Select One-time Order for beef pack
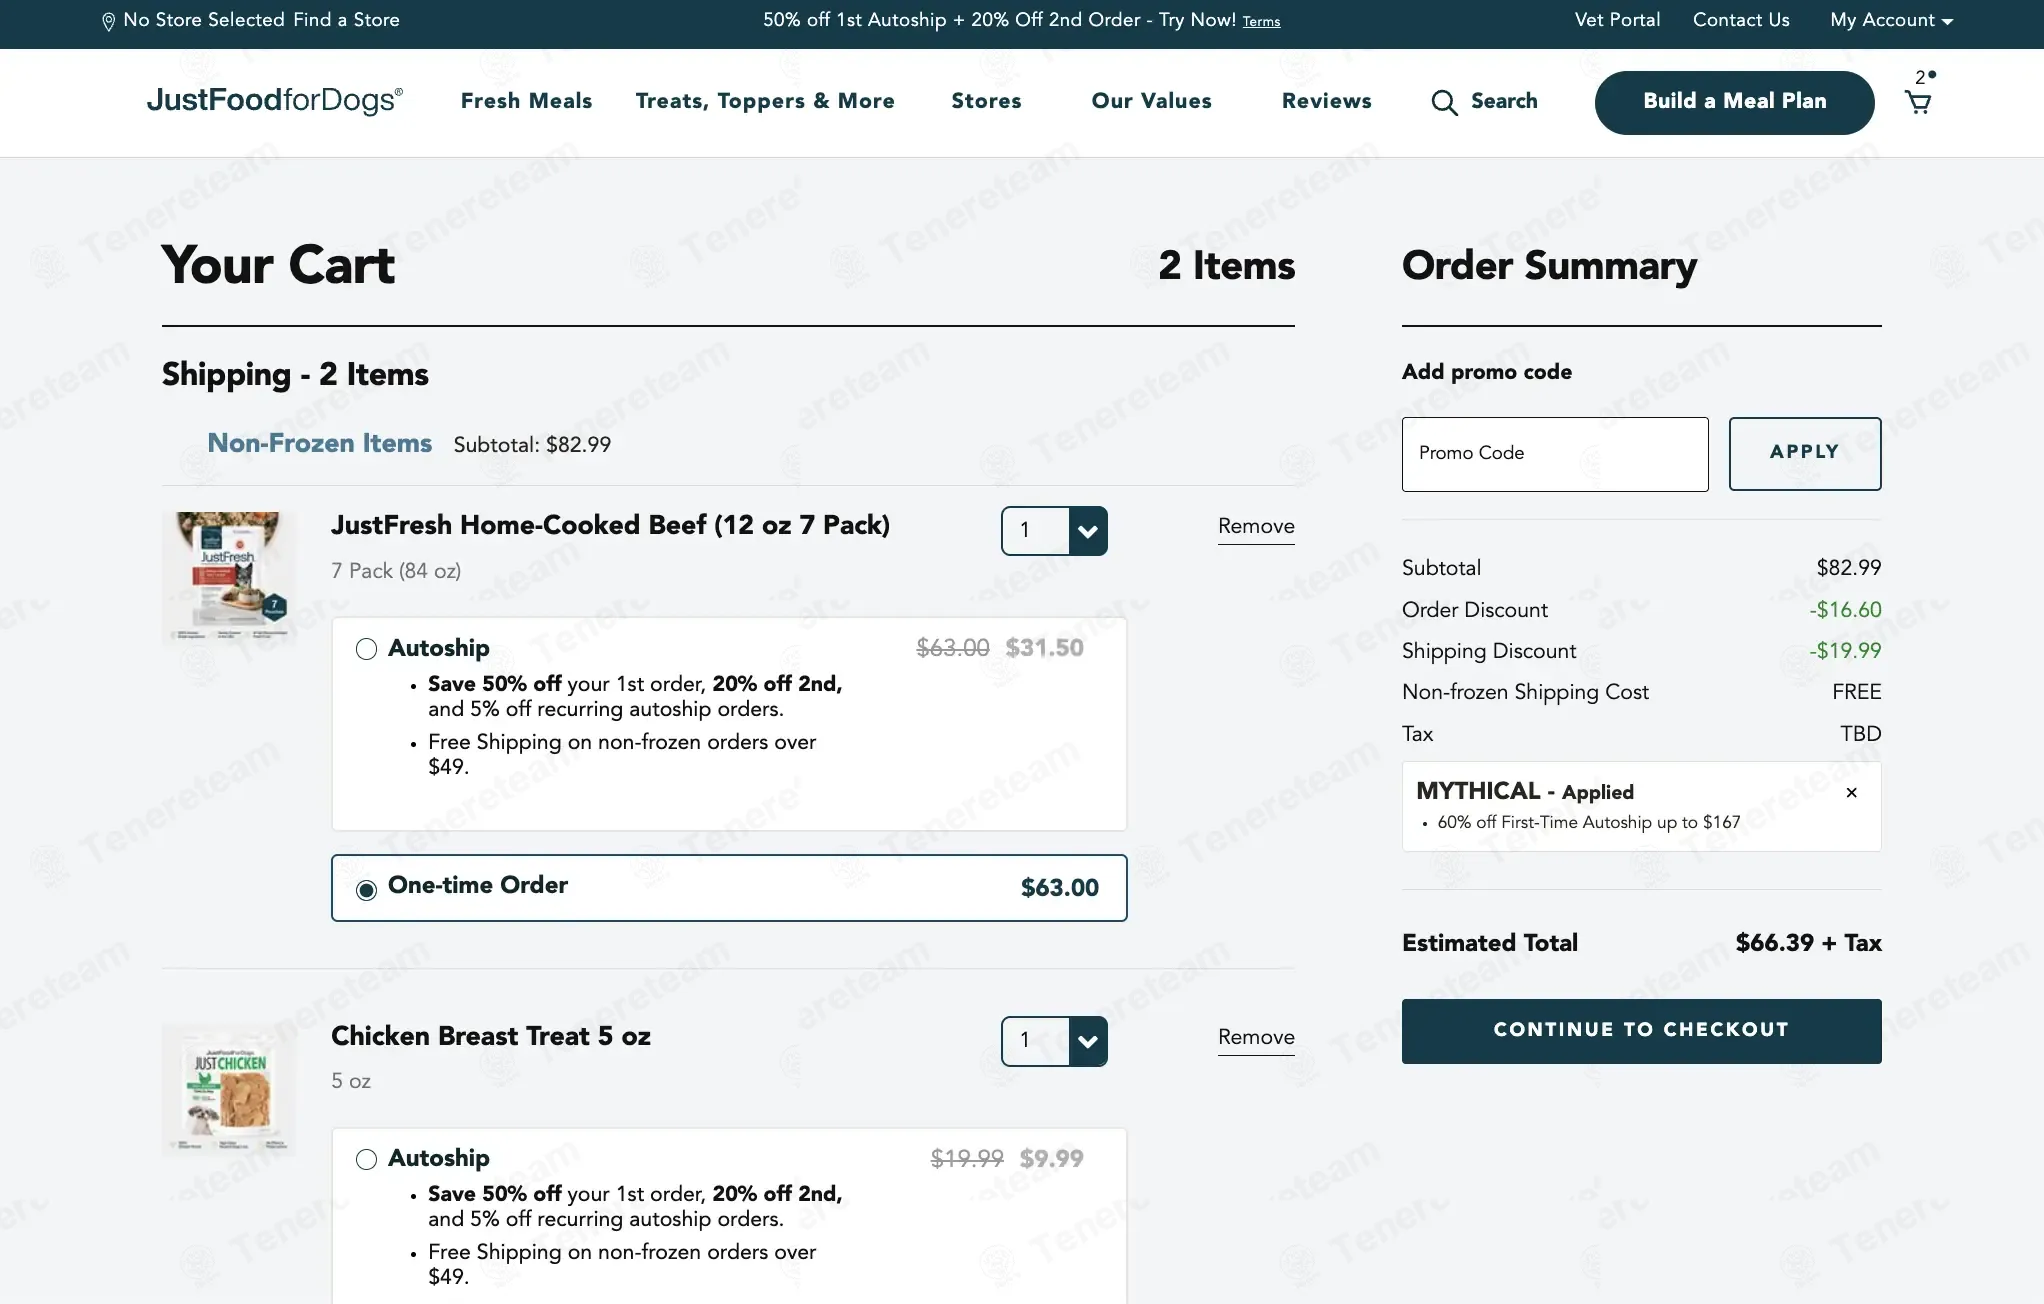This screenshot has height=1304, width=2044. coord(366,889)
